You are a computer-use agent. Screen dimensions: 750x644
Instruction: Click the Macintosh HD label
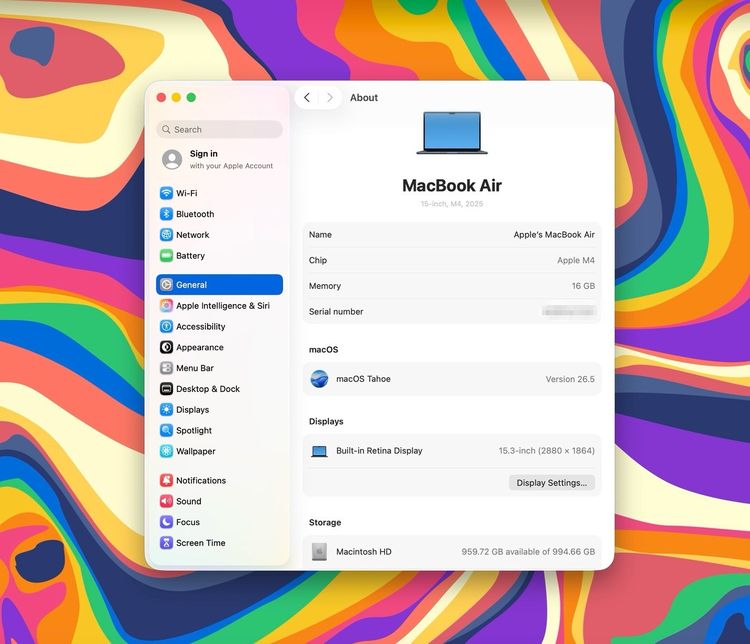click(364, 552)
